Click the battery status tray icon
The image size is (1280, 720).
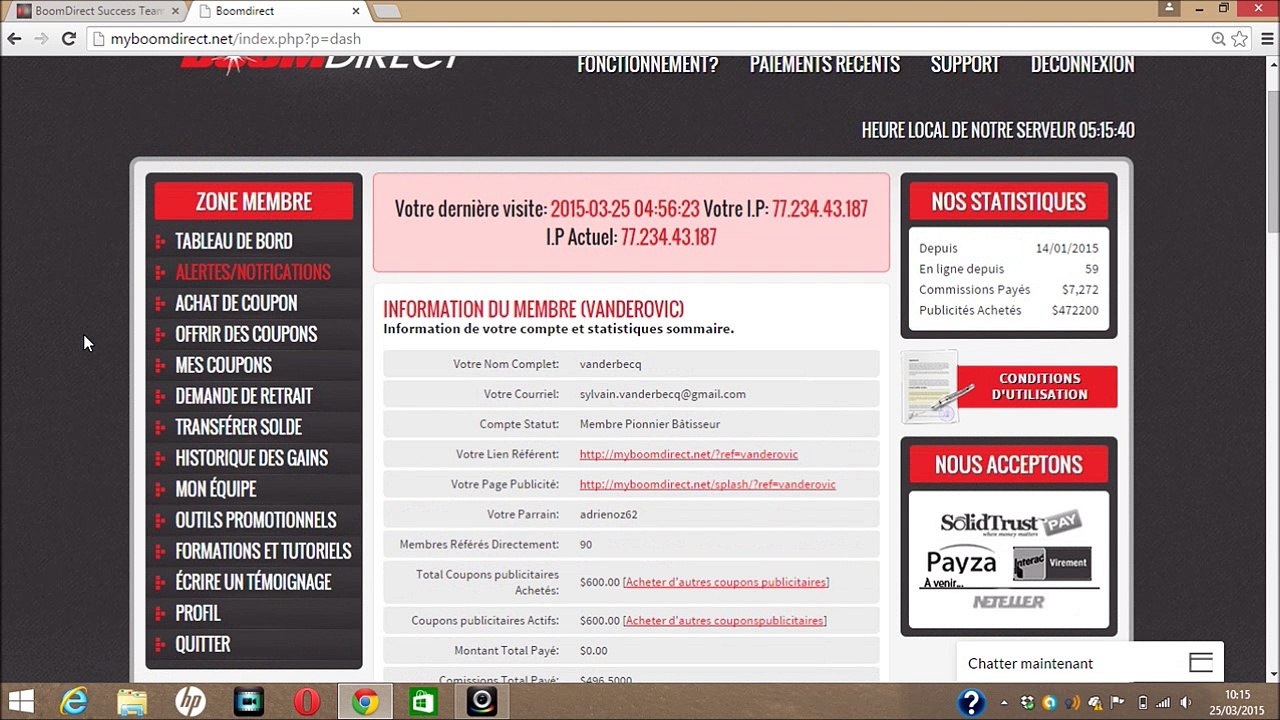[1143, 702]
